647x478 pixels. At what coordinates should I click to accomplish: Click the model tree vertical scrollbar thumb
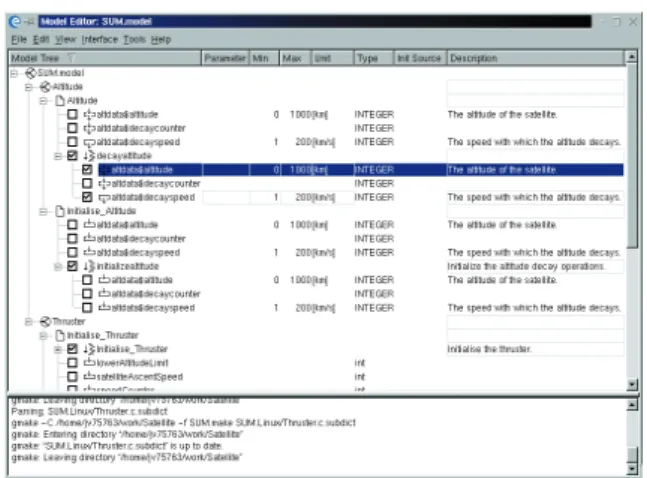click(632, 156)
